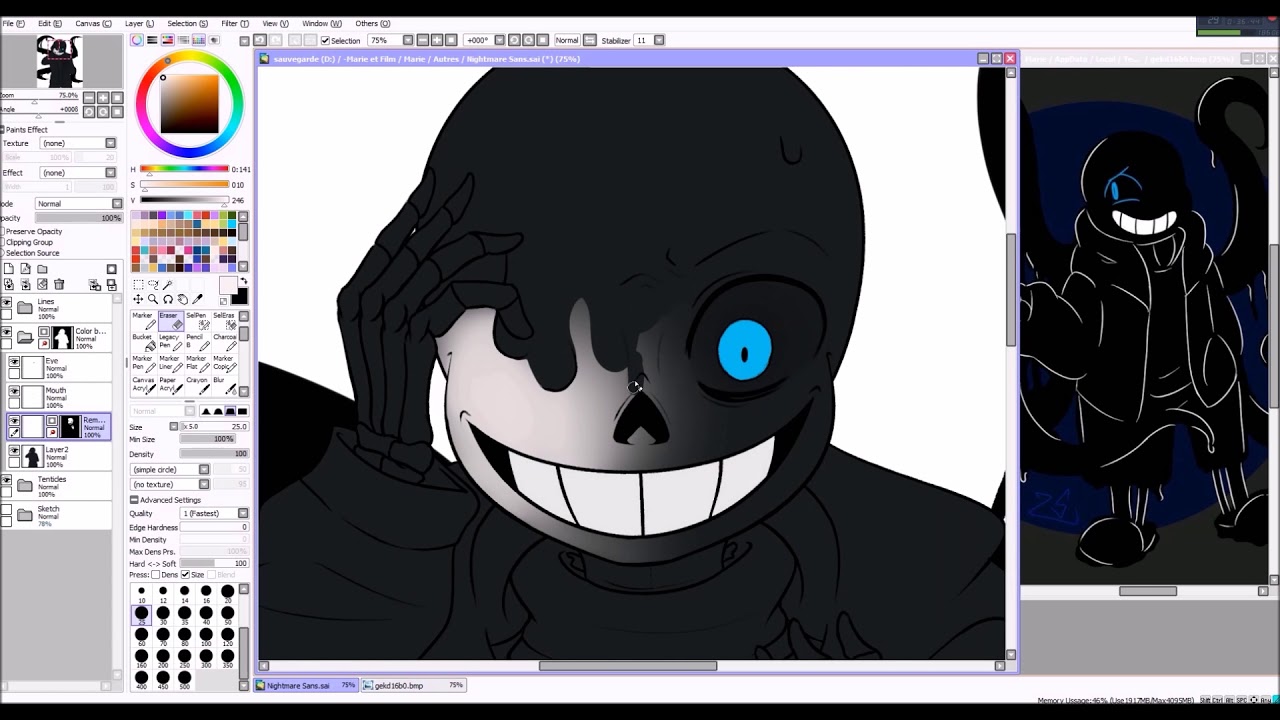This screenshot has width=1280, height=720.
Task: Select the hand pan tool
Action: (x=182, y=300)
